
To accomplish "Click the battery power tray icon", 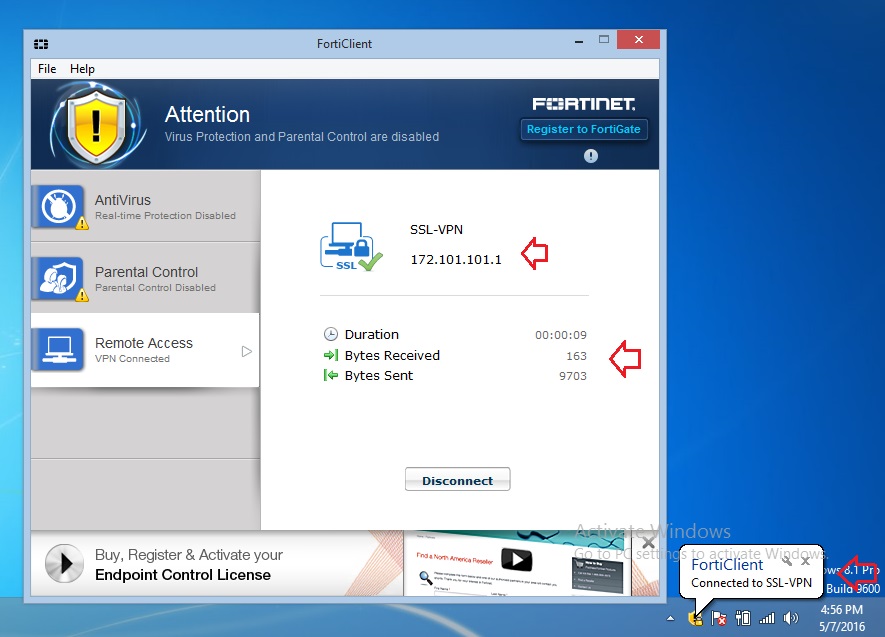I will click(743, 618).
